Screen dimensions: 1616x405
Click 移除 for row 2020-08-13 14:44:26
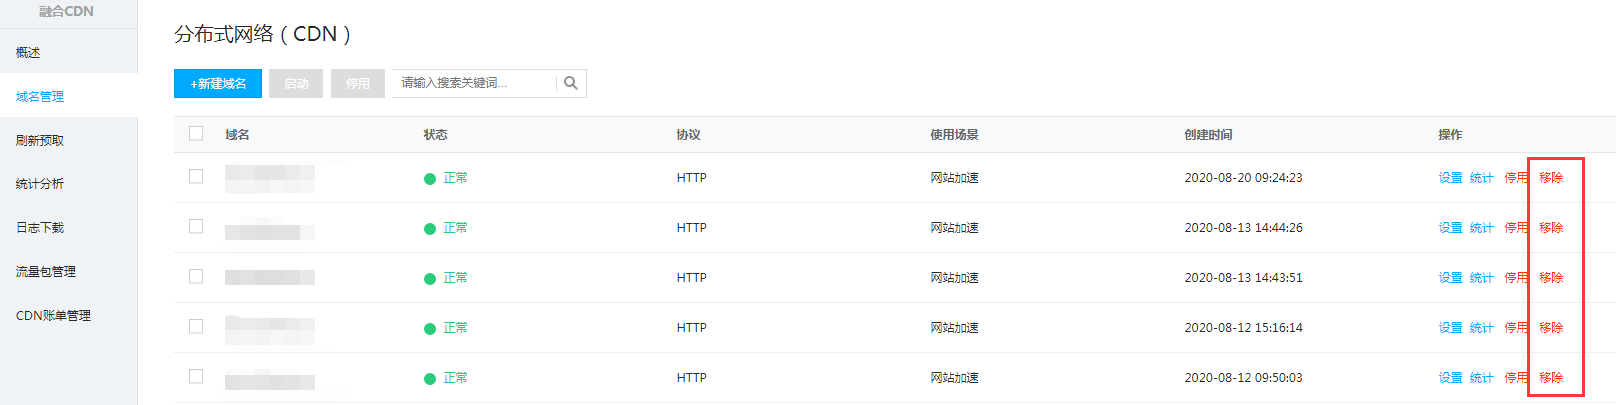pos(1551,228)
